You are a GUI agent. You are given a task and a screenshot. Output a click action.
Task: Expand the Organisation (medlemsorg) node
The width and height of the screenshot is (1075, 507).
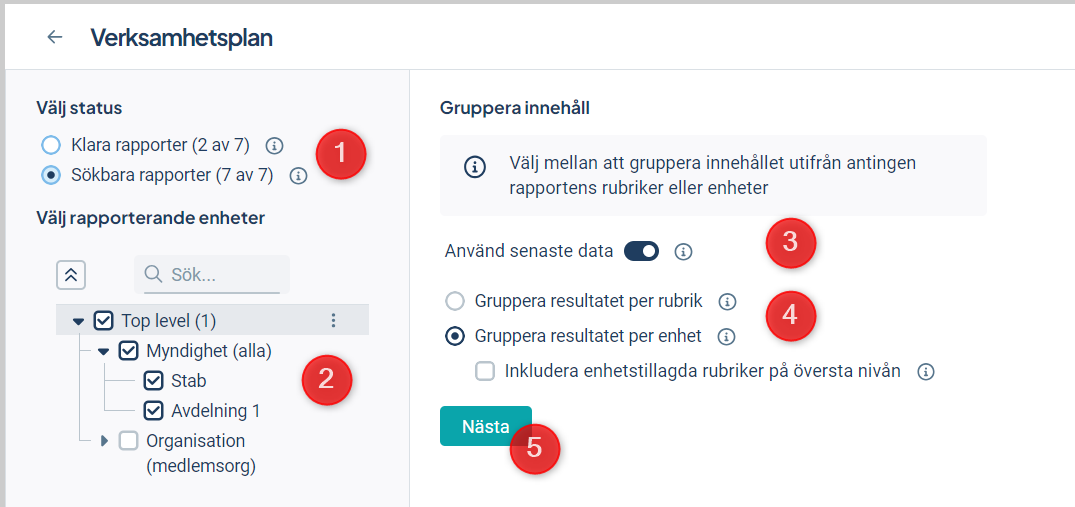tap(104, 441)
